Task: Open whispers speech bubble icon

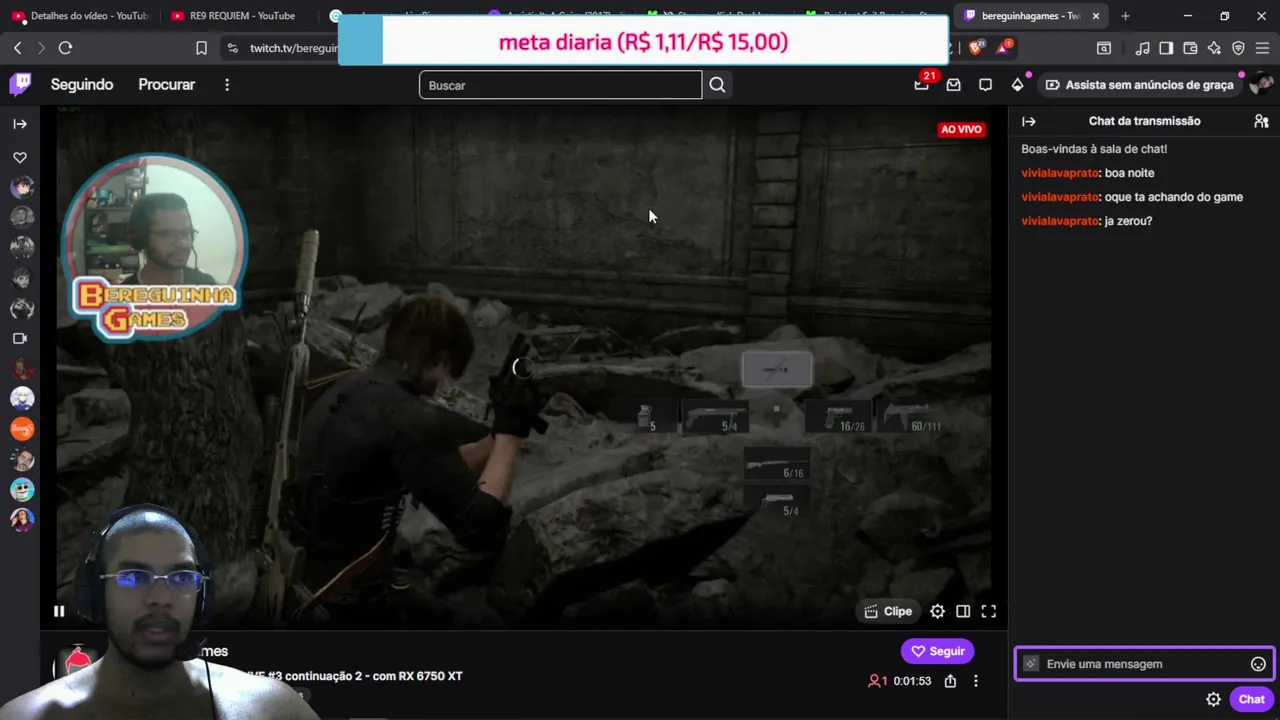Action: pyautogui.click(x=986, y=85)
